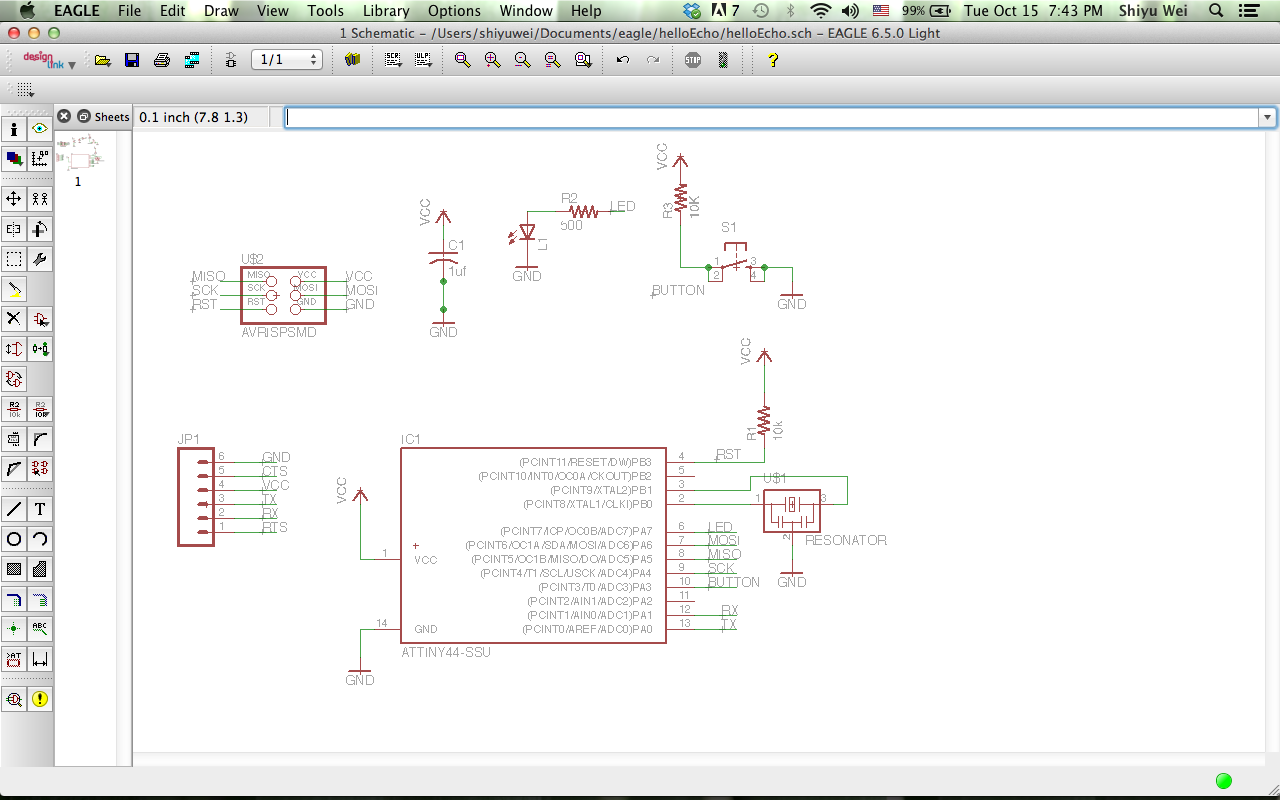Select the Paste tool
The width and height of the screenshot is (1280, 800).
pyautogui.click(x=14, y=289)
